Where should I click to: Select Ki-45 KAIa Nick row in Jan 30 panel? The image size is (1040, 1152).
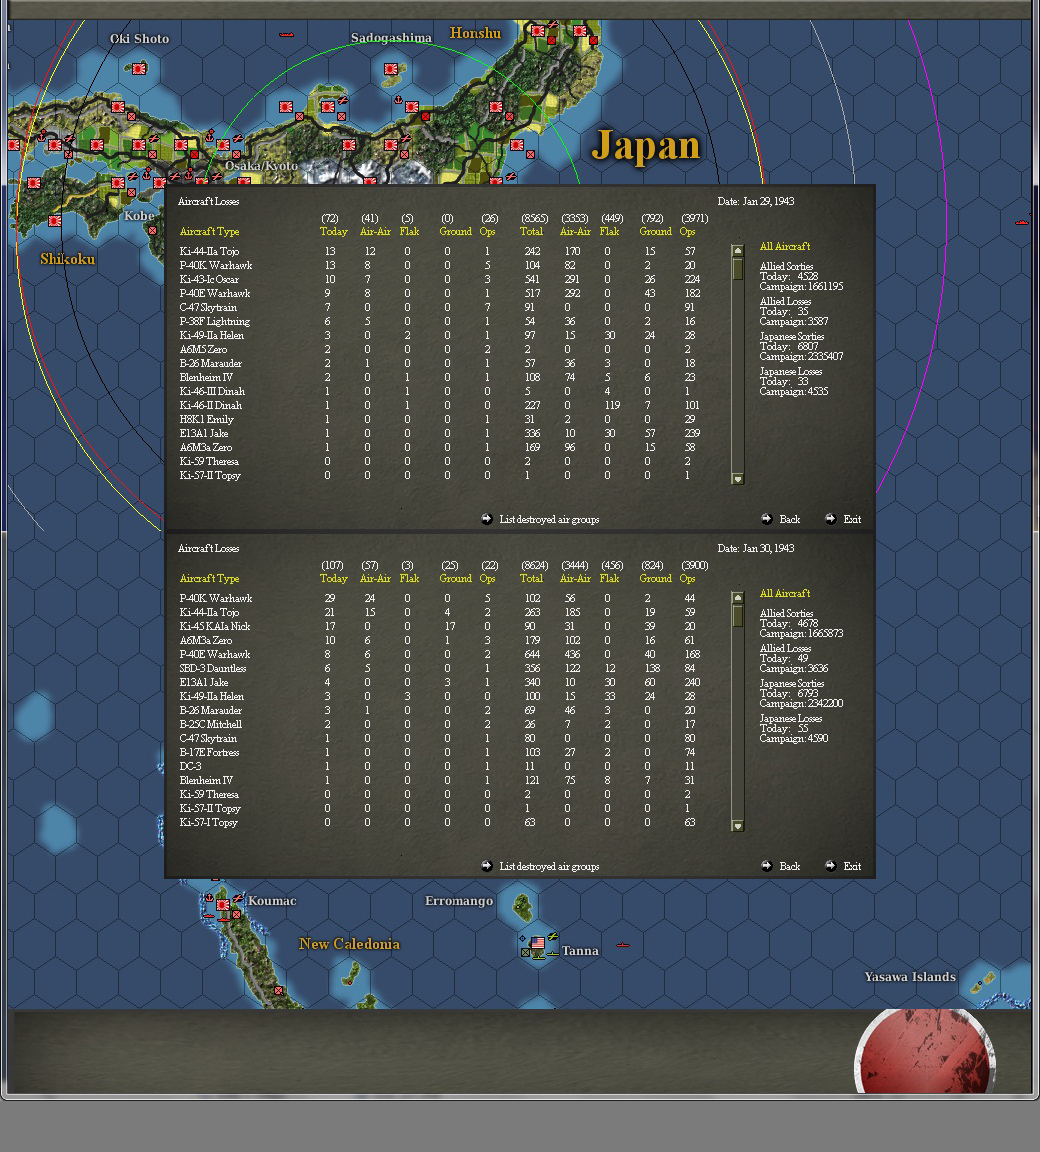(x=441, y=626)
